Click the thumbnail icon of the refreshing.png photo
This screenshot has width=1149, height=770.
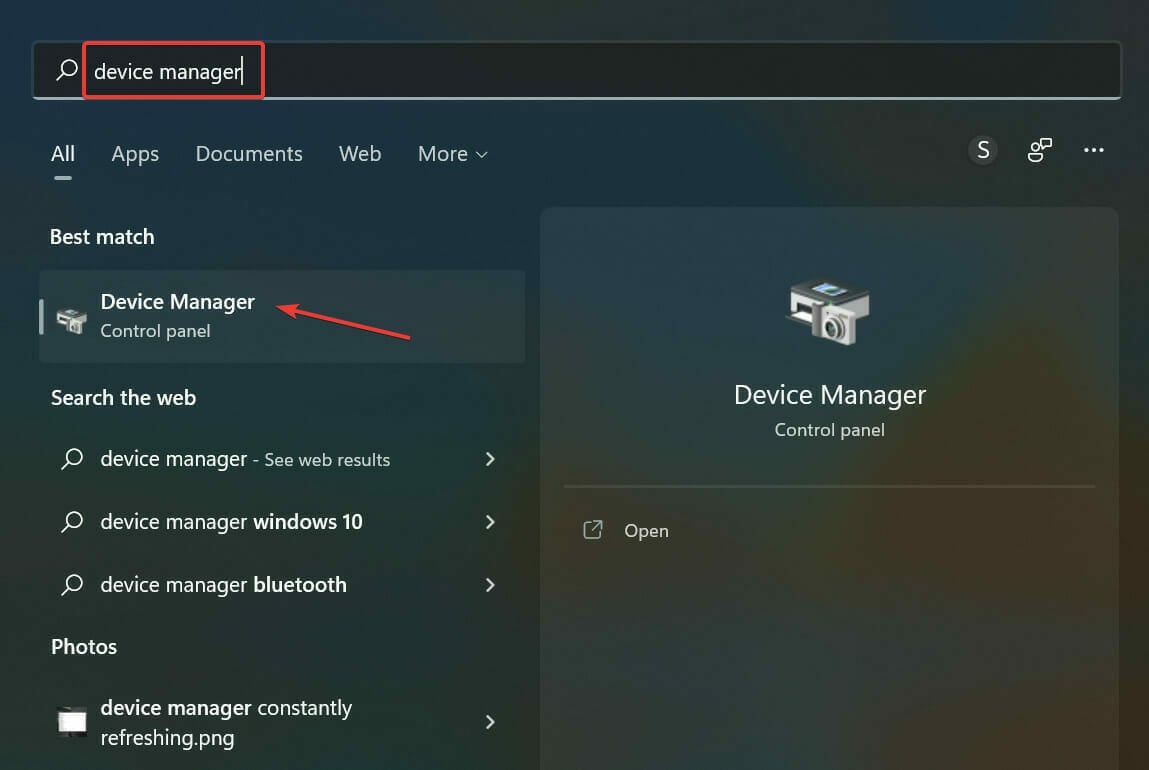[72, 721]
